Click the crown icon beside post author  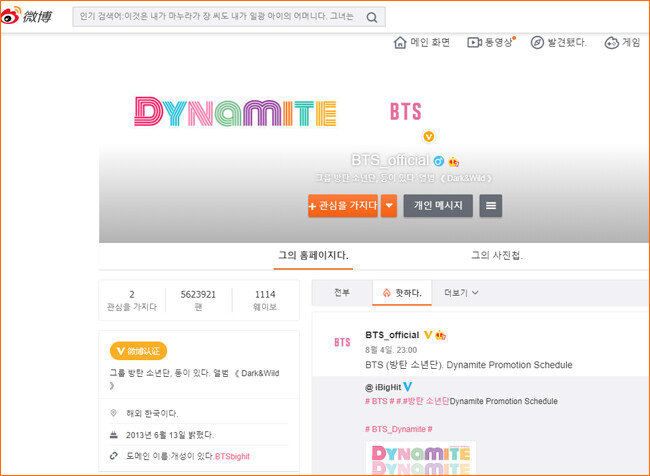tap(440, 335)
